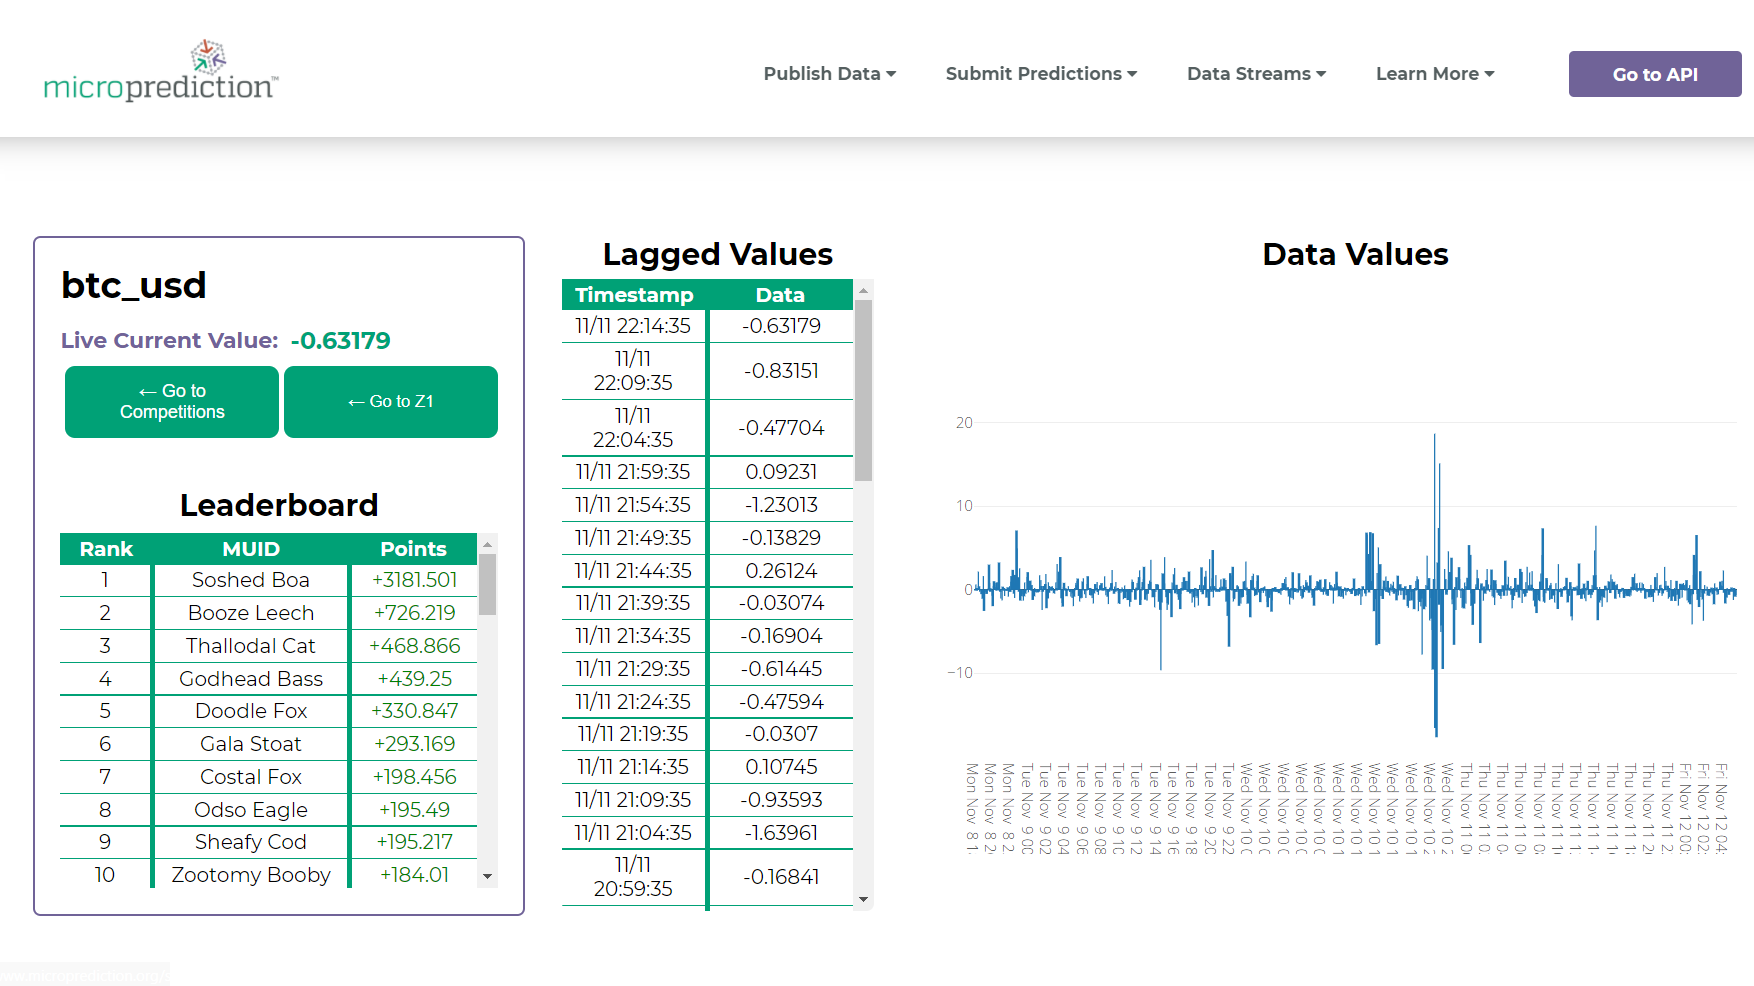Click the Live Current Value -0.63179
This screenshot has height=986, width=1754.
click(340, 341)
